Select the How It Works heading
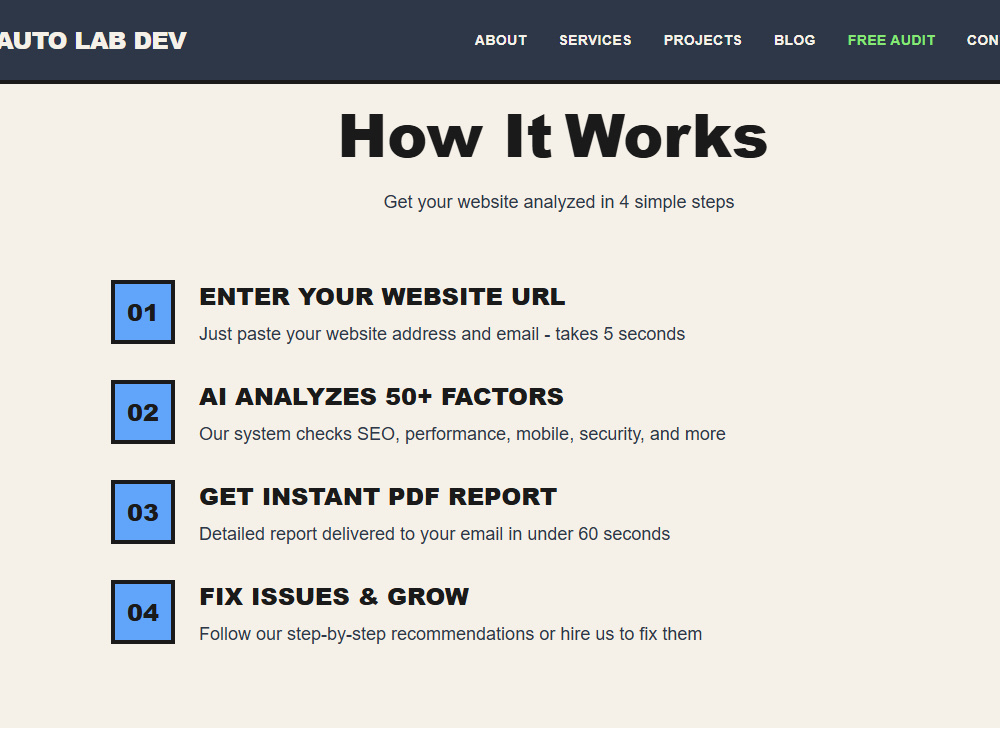This screenshot has height=750, width=1000. [553, 136]
